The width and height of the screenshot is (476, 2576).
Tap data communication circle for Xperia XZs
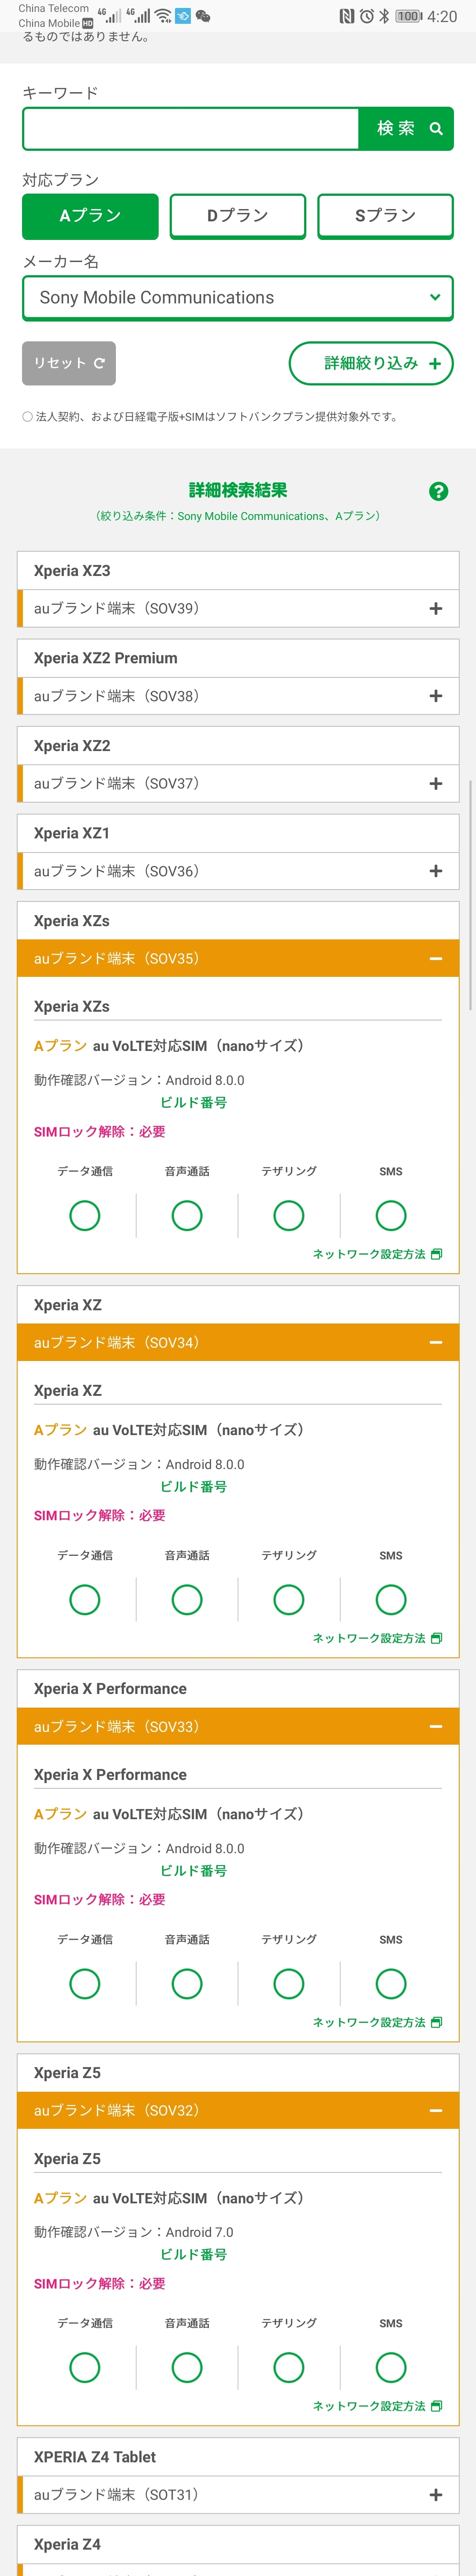[85, 1215]
